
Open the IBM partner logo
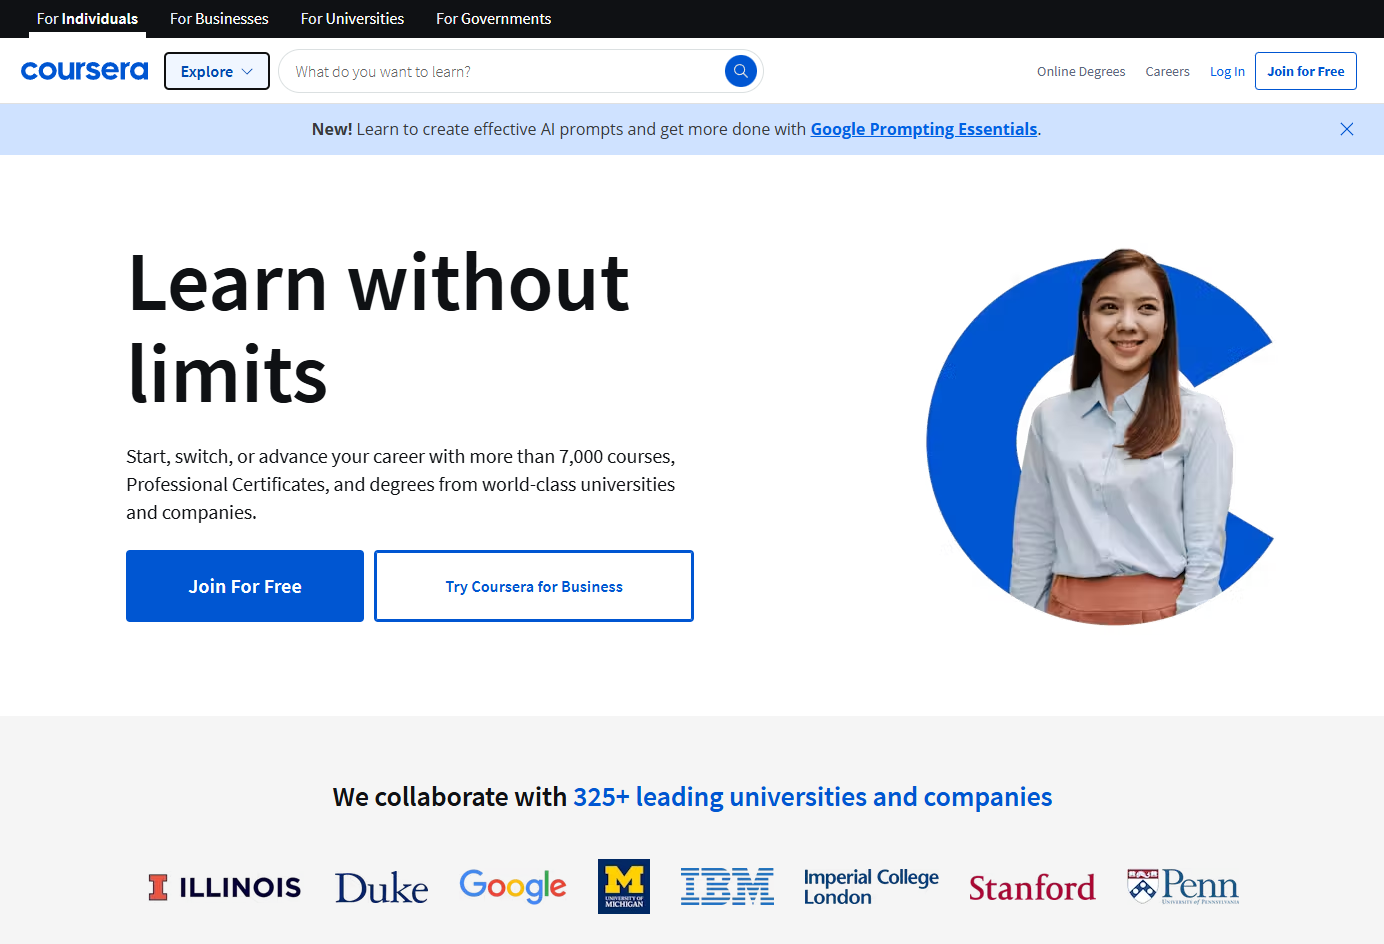[x=727, y=887]
